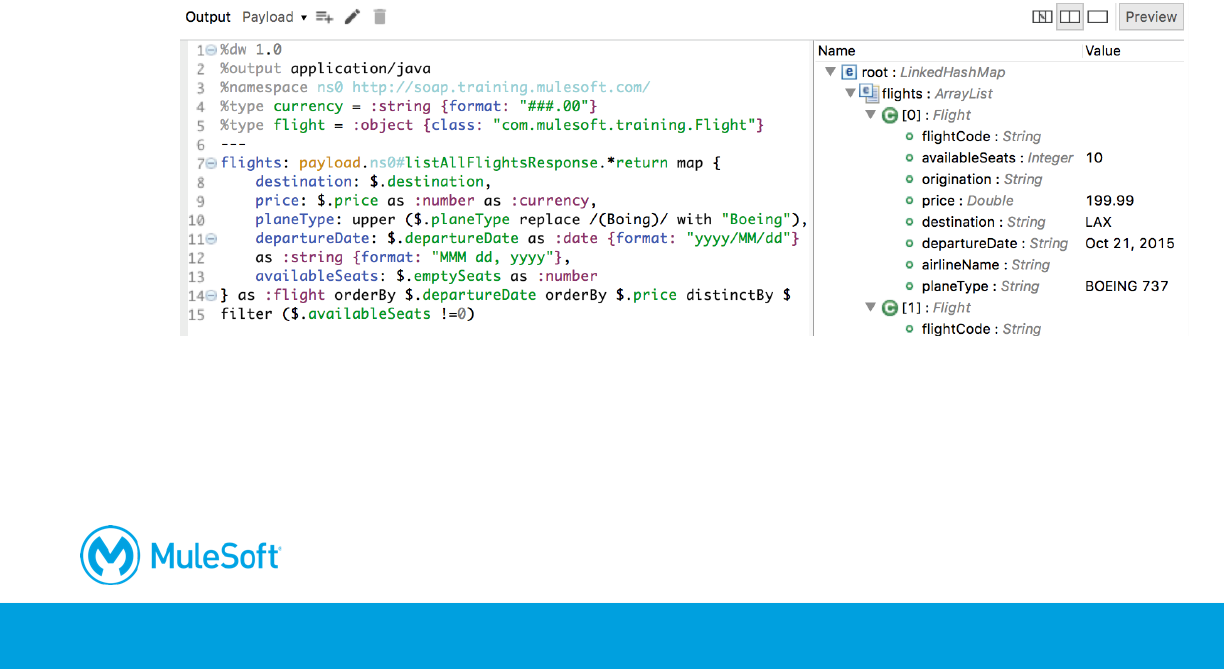Collapse the fold marker on line 1

pos(211,50)
